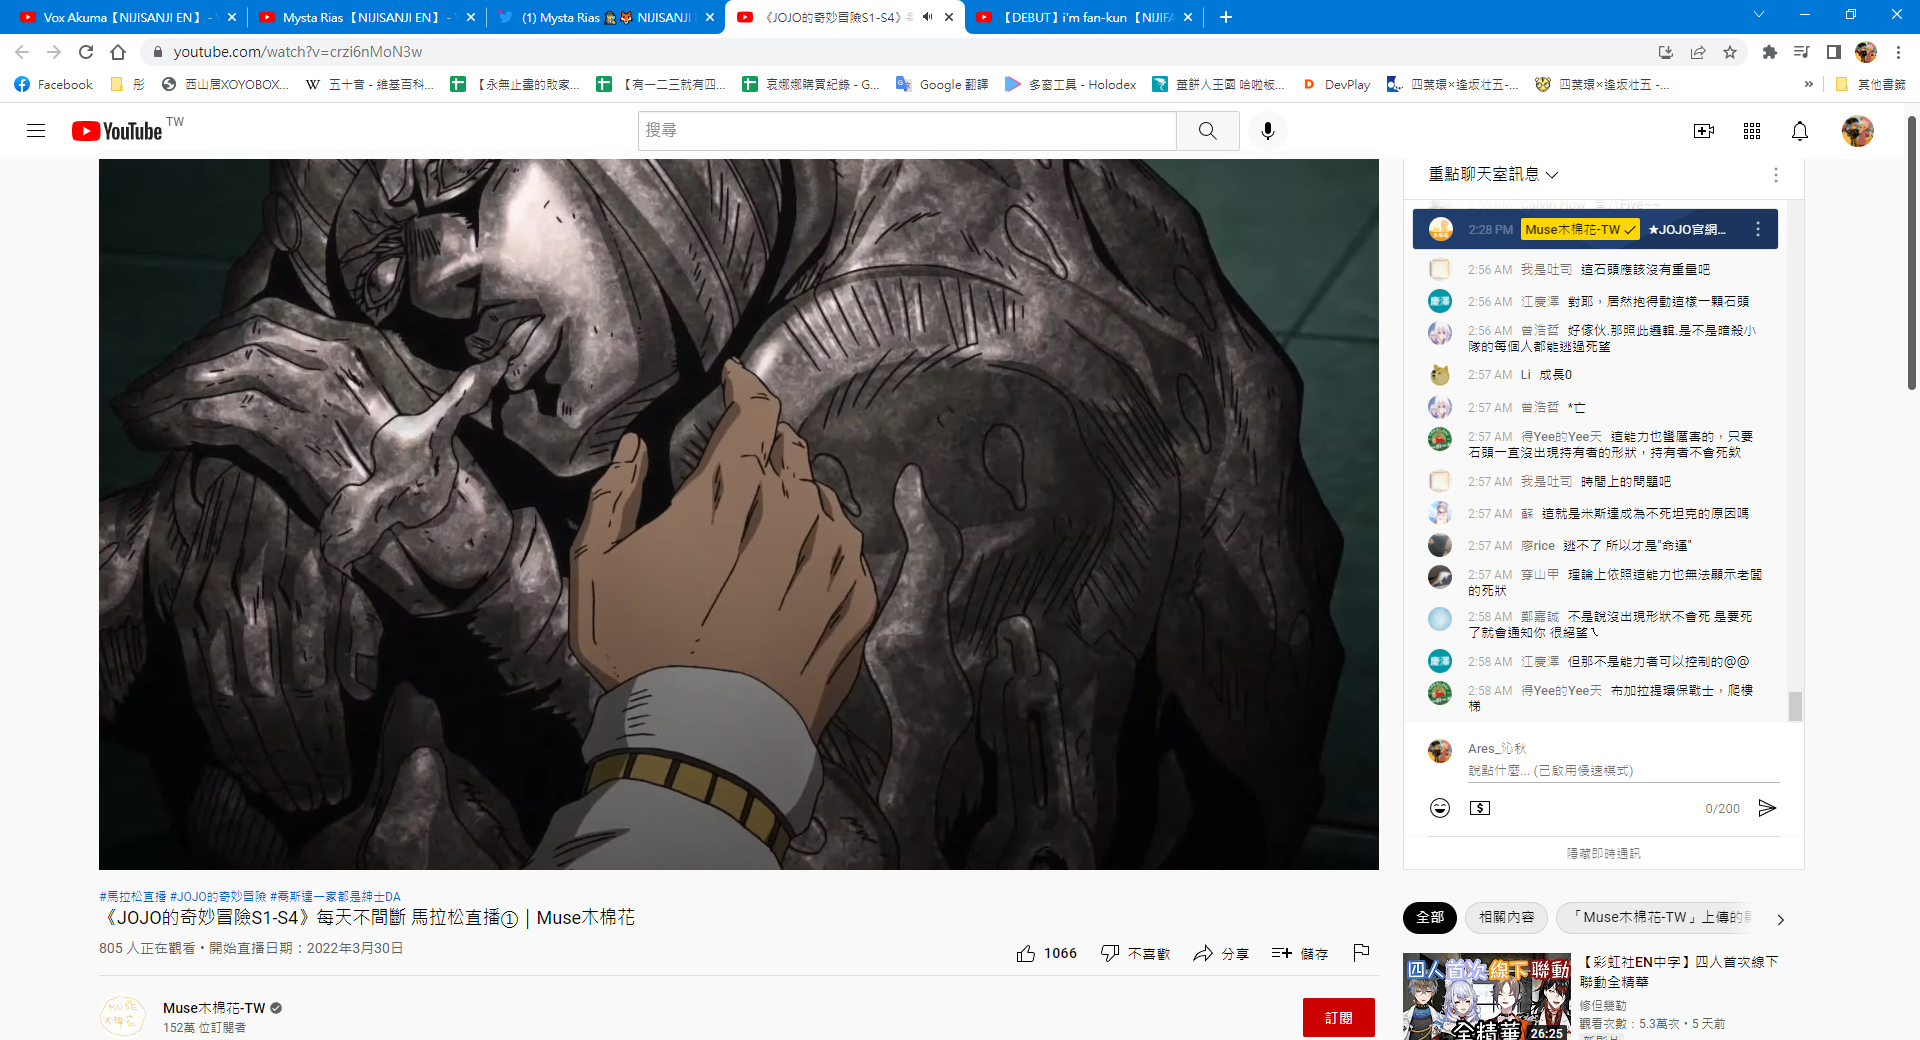Open Chrome three-dot menu
Screen dimensions: 1920x1040
click(x=1898, y=52)
